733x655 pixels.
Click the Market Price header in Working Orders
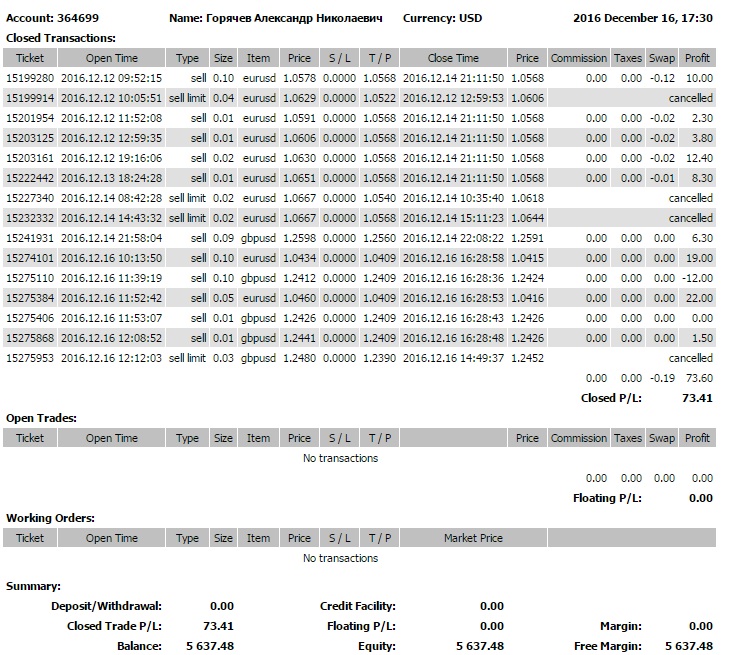pyautogui.click(x=473, y=538)
